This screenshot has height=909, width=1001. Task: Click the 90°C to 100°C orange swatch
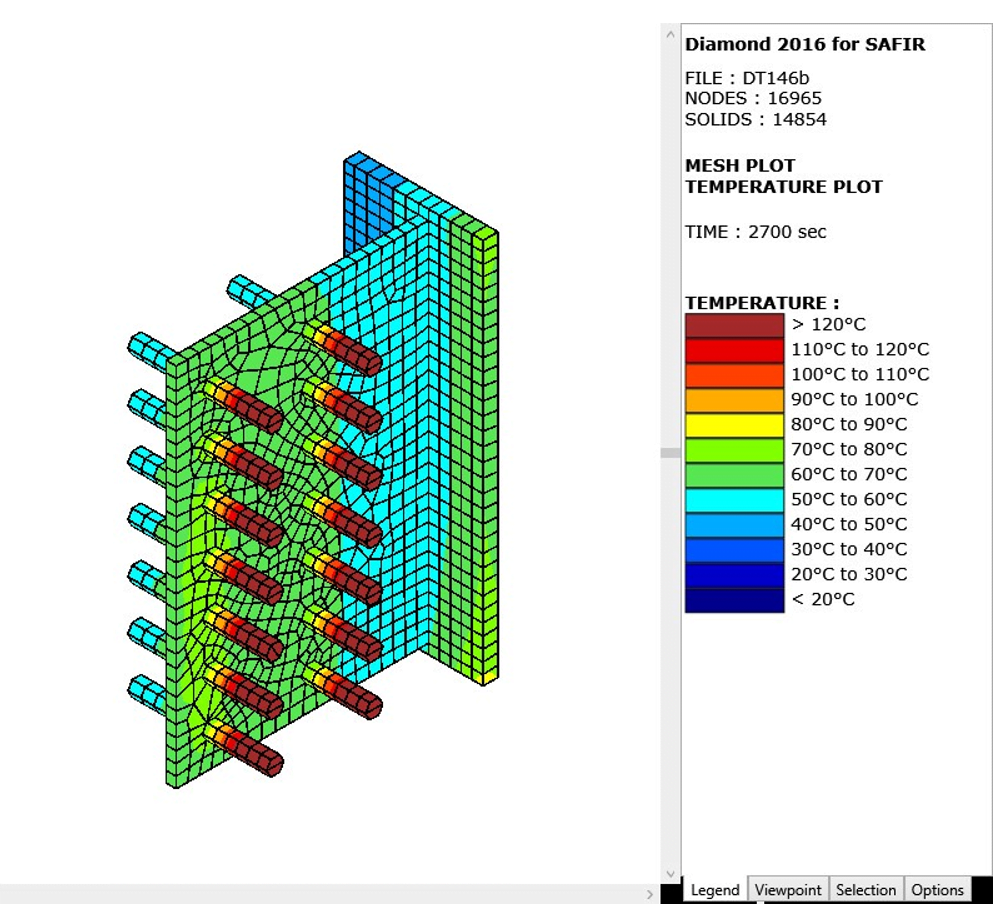(734, 400)
